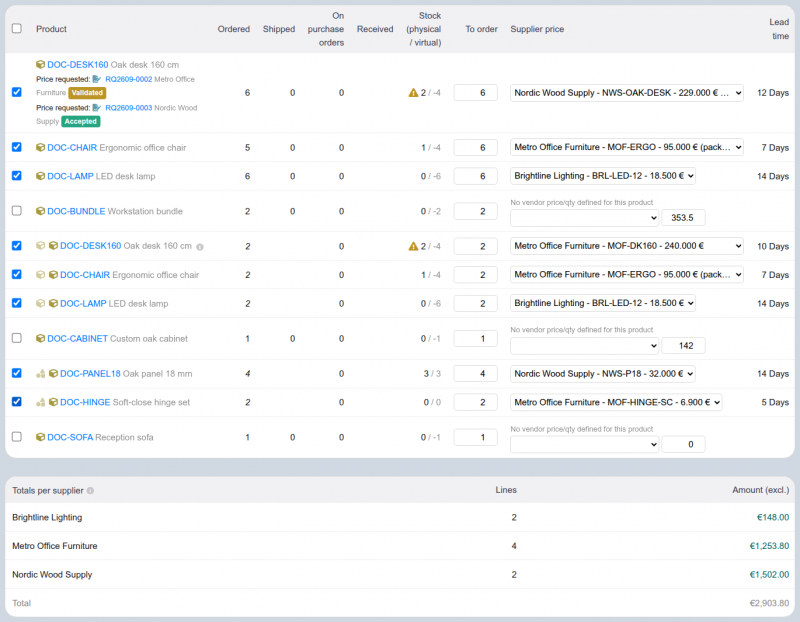Click the stock warning triangle in the NWS-OAK-DESK row
Viewport: 800px width, 622px height.
coord(413,93)
